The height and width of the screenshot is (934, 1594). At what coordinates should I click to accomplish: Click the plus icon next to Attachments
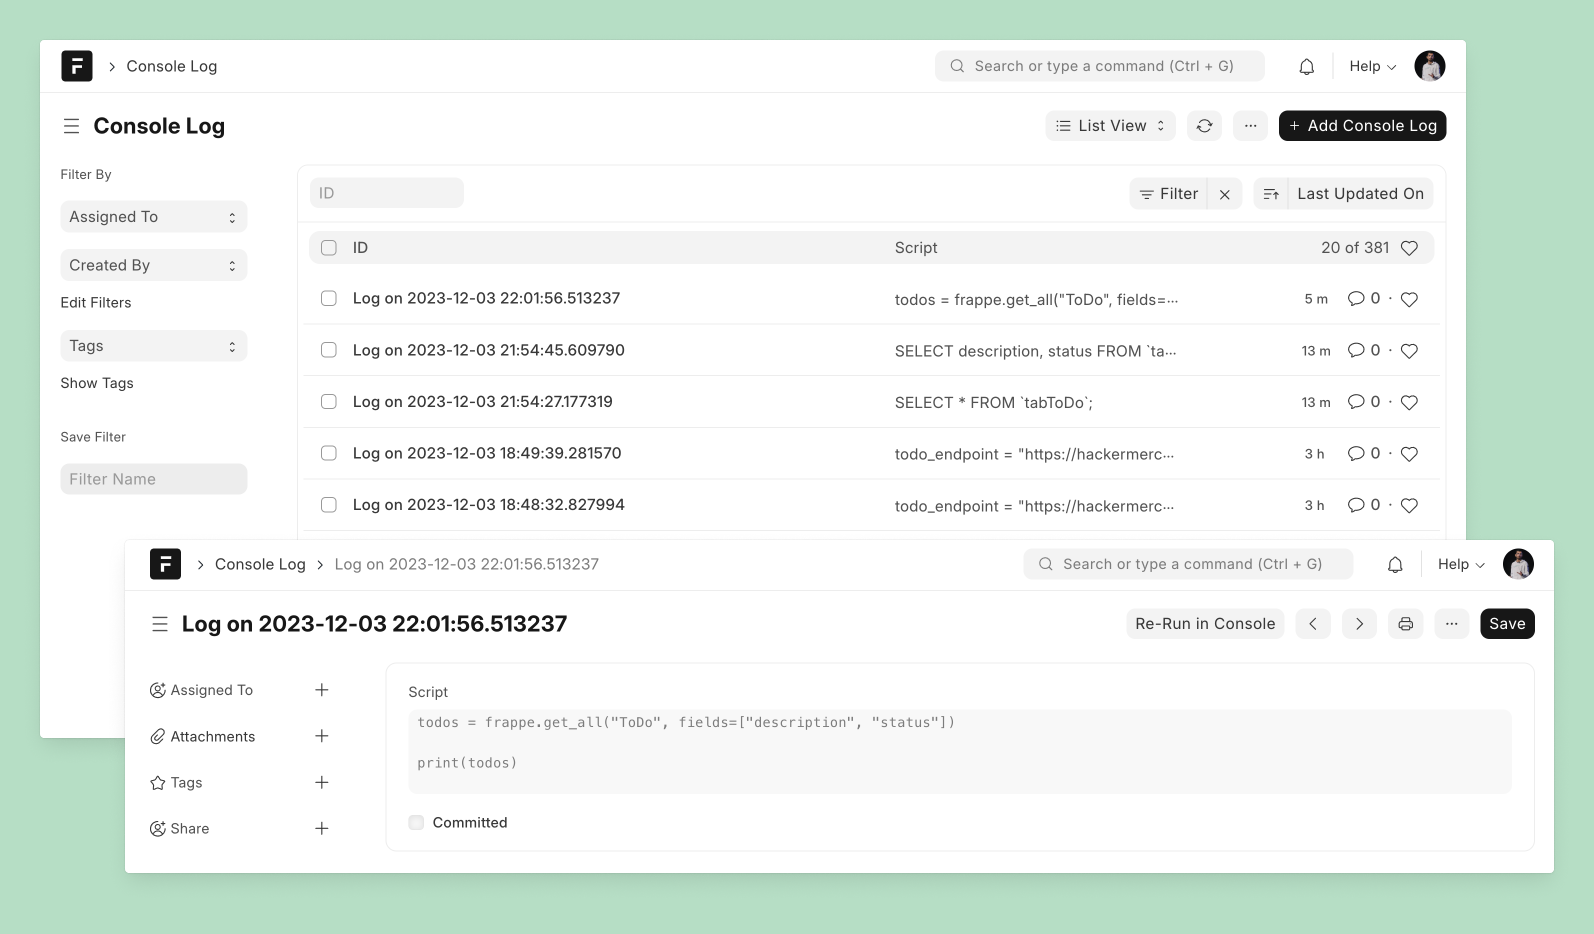click(321, 736)
